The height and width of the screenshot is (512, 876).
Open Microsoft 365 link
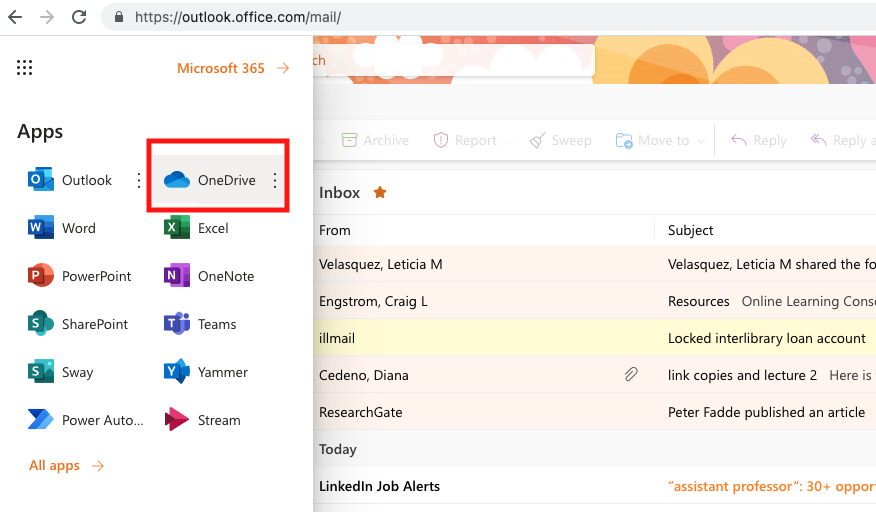(x=233, y=68)
